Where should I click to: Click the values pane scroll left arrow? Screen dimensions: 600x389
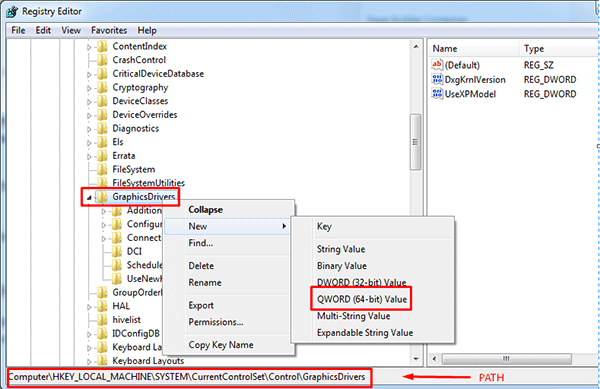click(x=434, y=359)
